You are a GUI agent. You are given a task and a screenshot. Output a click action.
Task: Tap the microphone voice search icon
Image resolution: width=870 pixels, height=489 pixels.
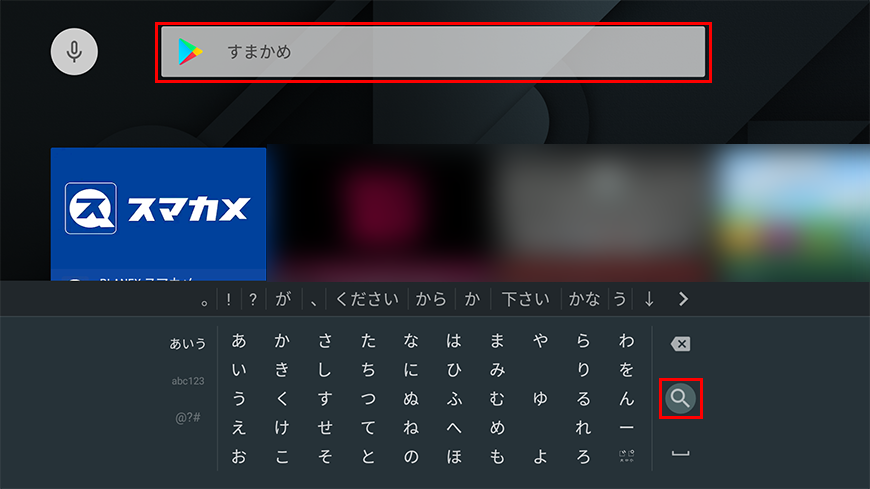coord(74,52)
